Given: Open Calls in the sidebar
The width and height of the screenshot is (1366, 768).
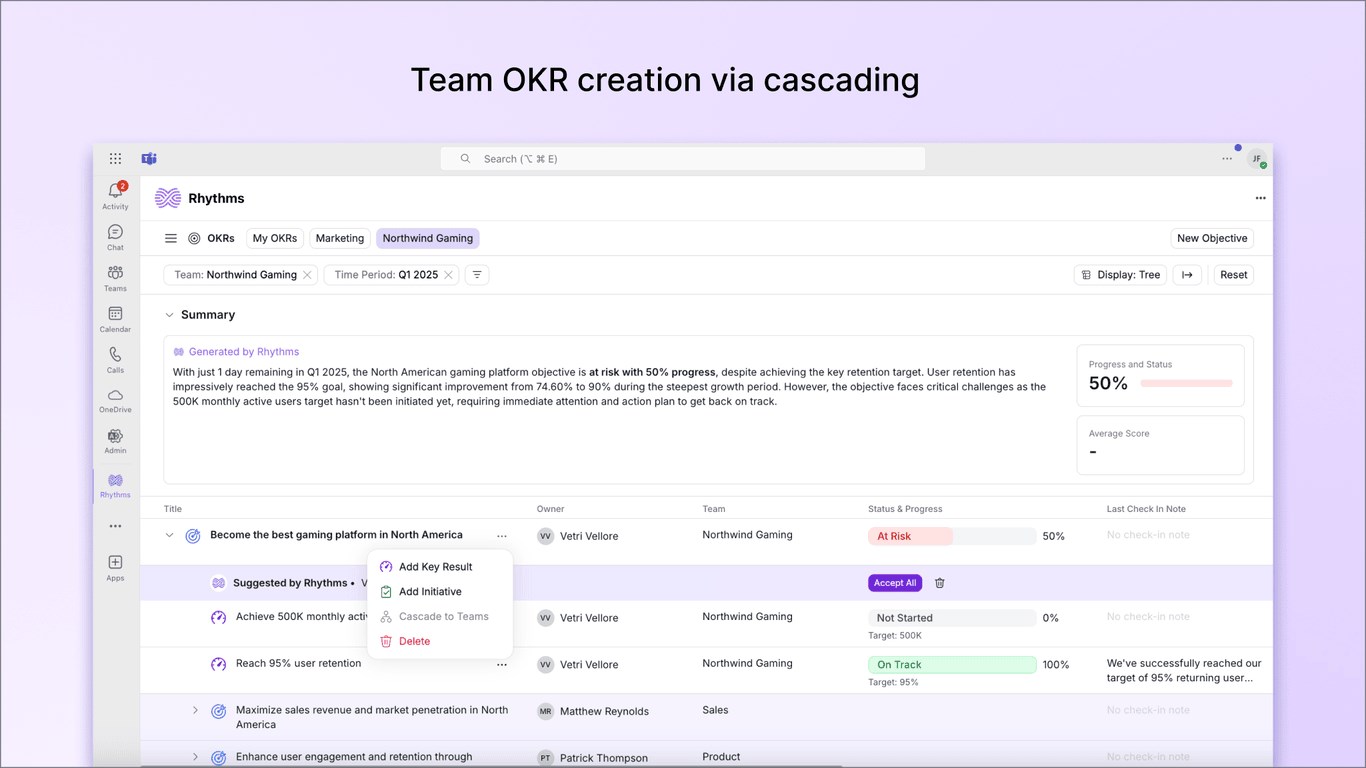Looking at the screenshot, I should [115, 360].
